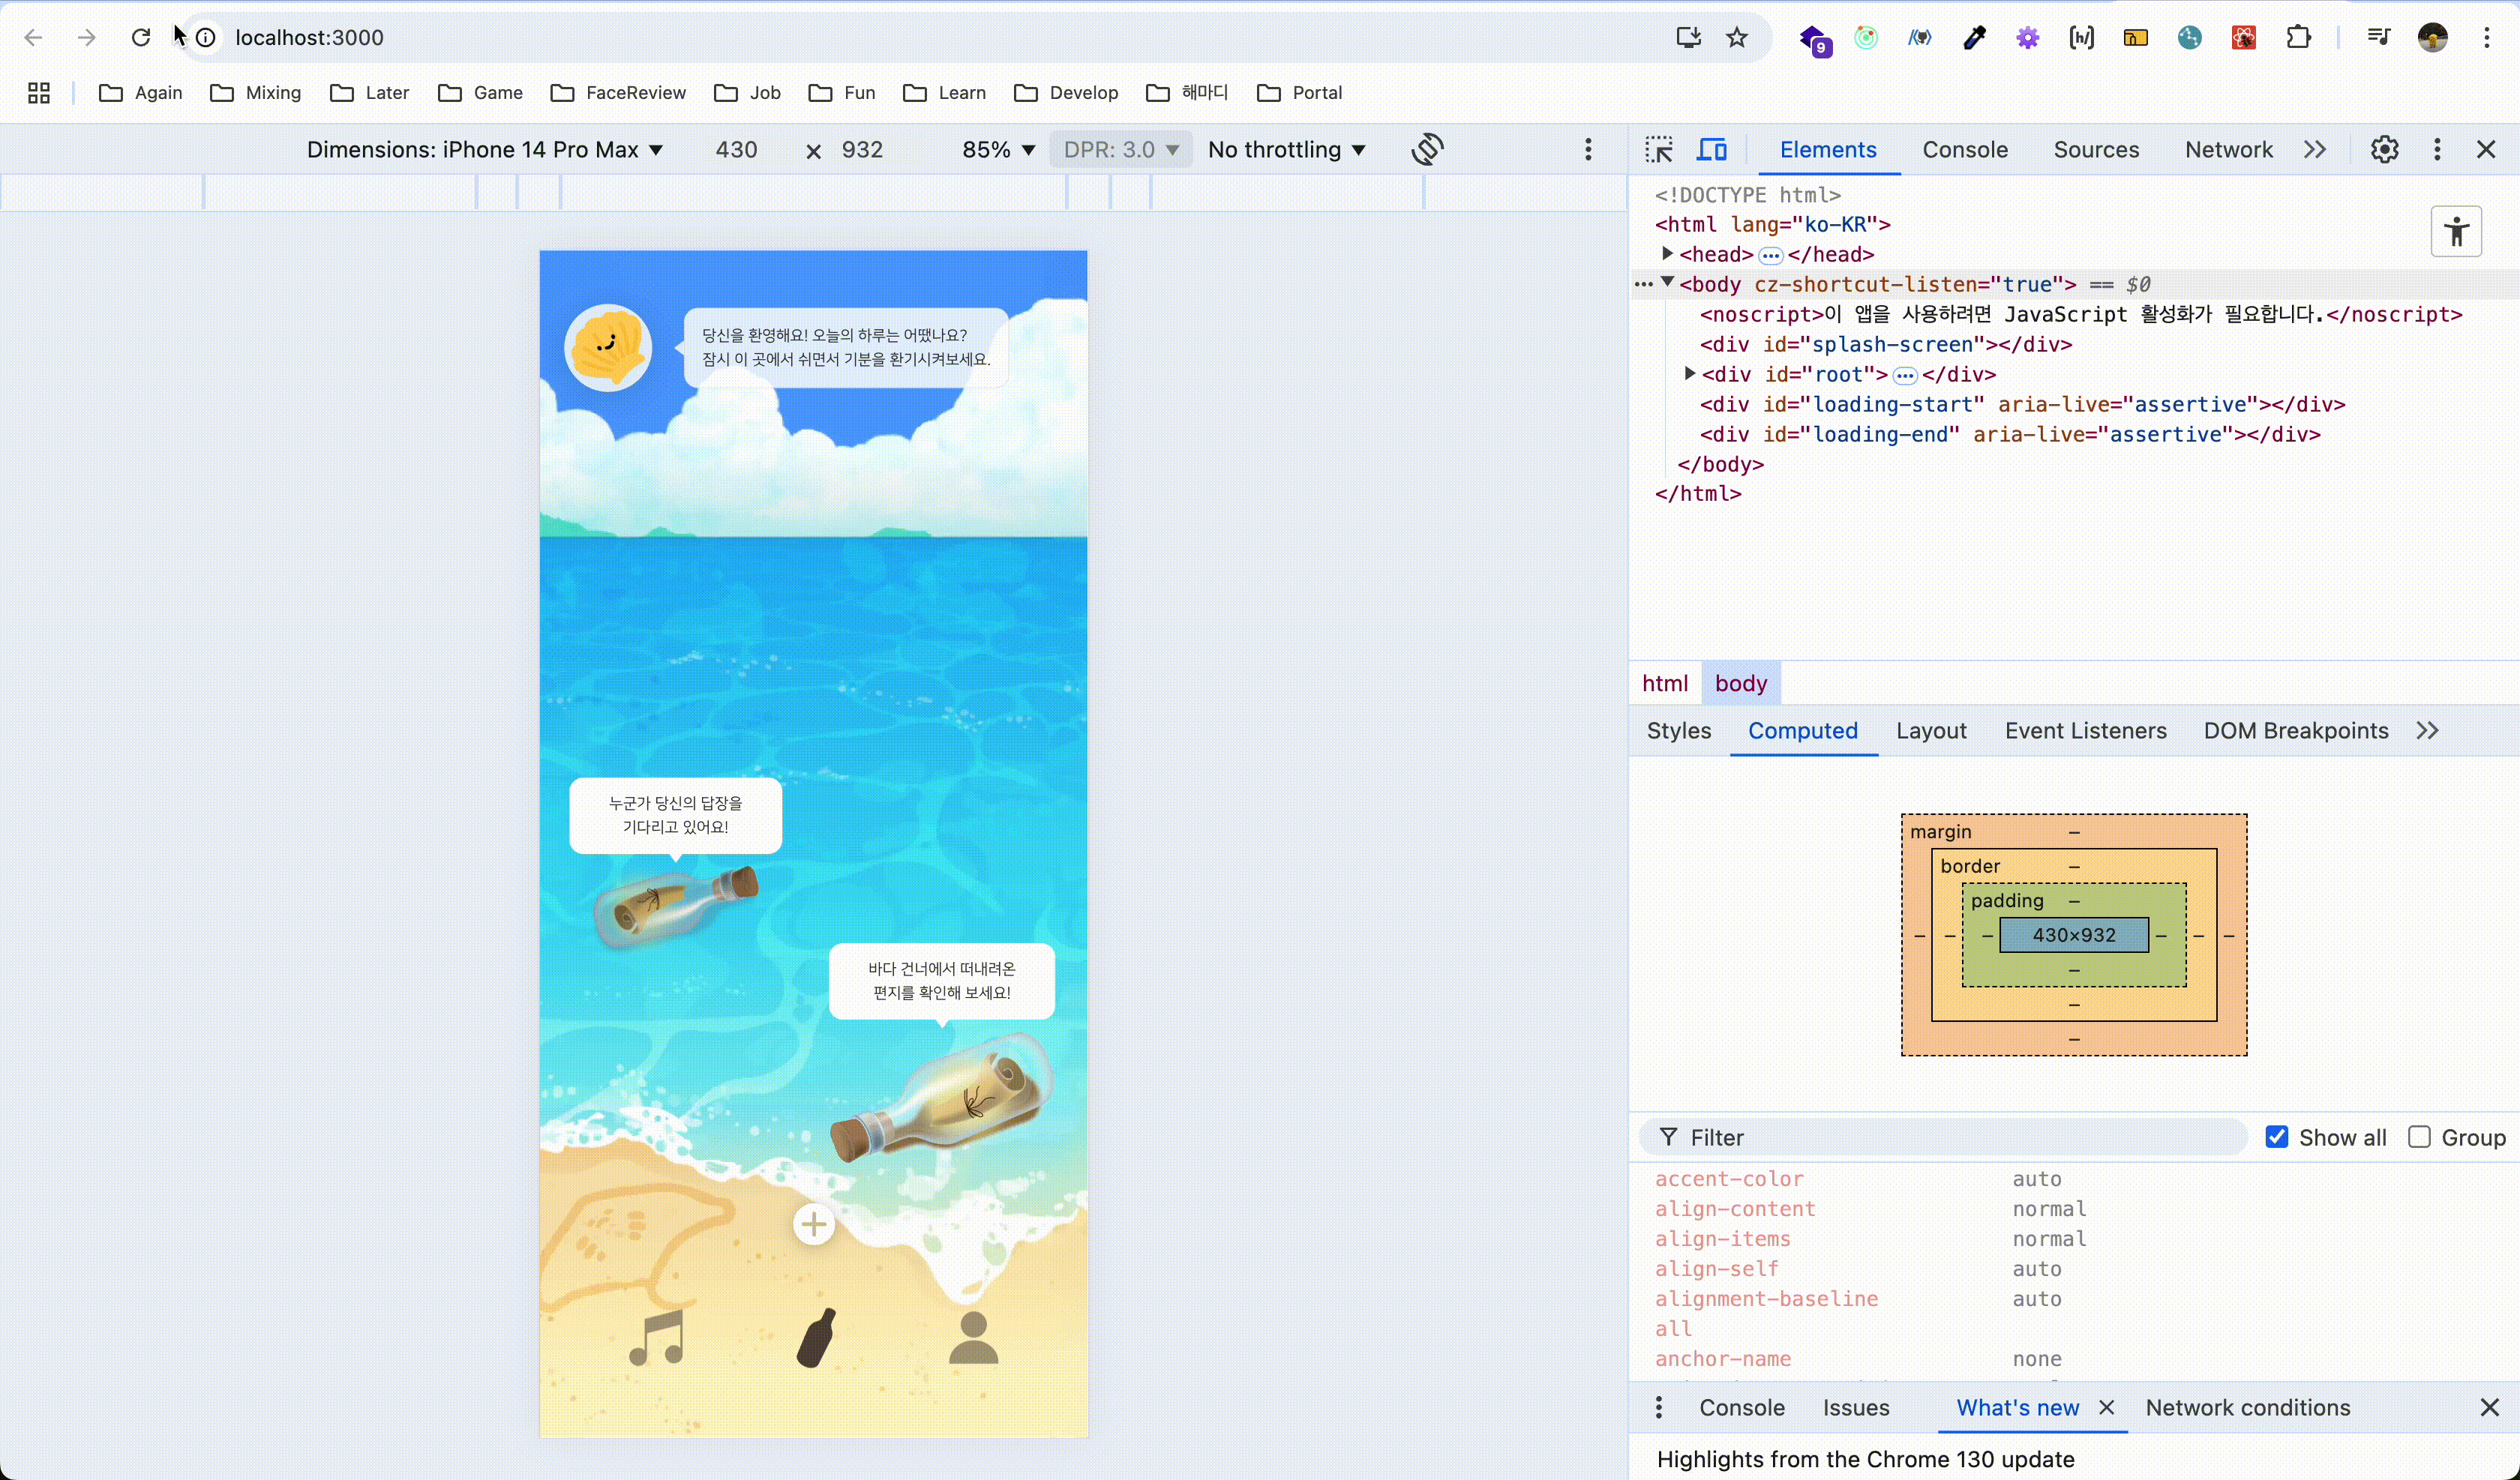This screenshot has width=2520, height=1480.
Task: Expand the head element node
Action: (1667, 254)
